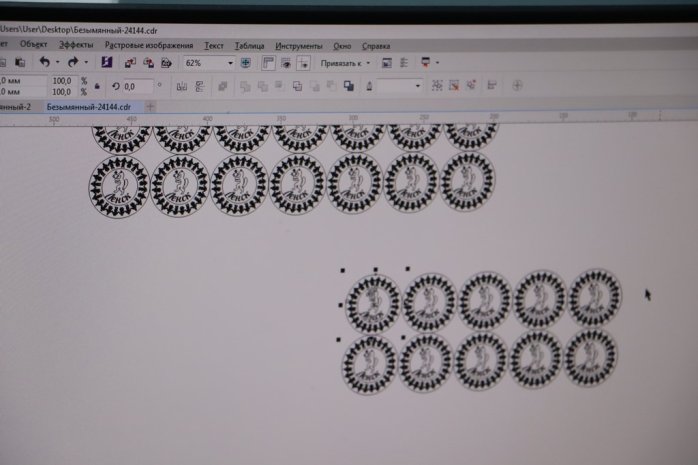Click the Redo arrow icon
The width and height of the screenshot is (698, 465).
[x=73, y=62]
